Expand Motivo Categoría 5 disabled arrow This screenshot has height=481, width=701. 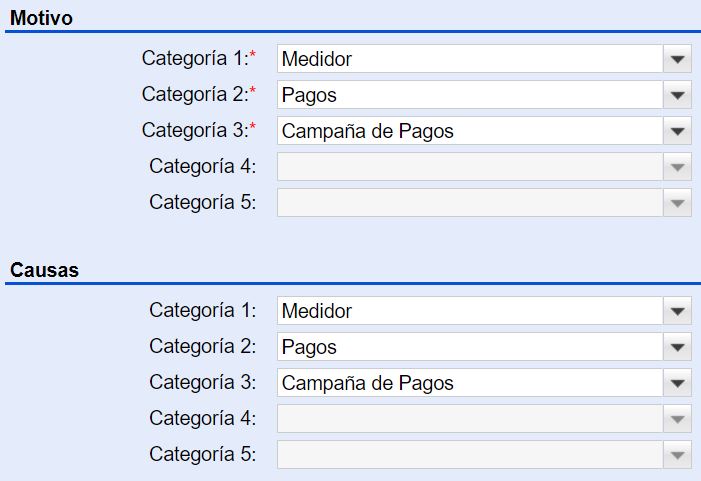pos(677,203)
